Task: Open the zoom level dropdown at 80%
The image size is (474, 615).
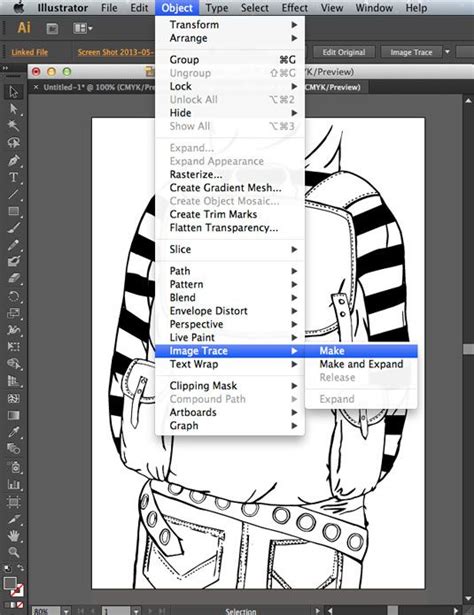Action: coord(66,611)
